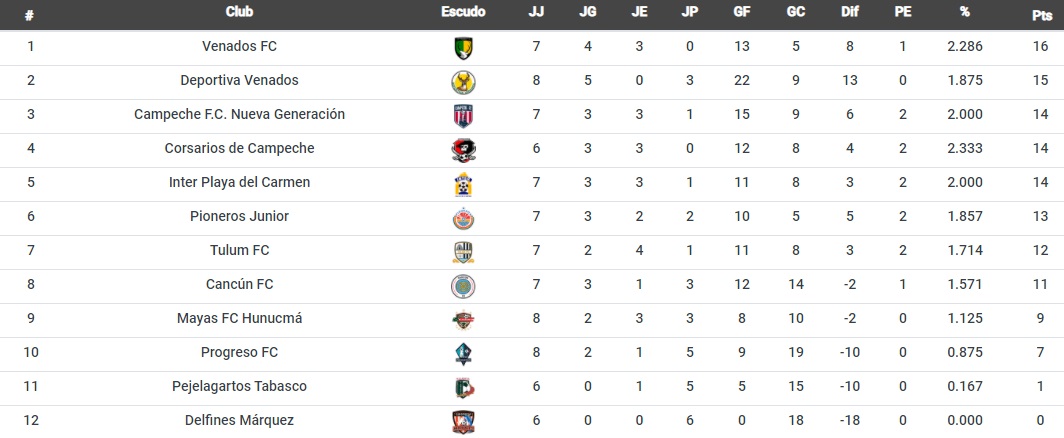Viewport: 1064px width, 438px height.
Task: Click the Venados FC crest icon
Action: click(x=463, y=48)
